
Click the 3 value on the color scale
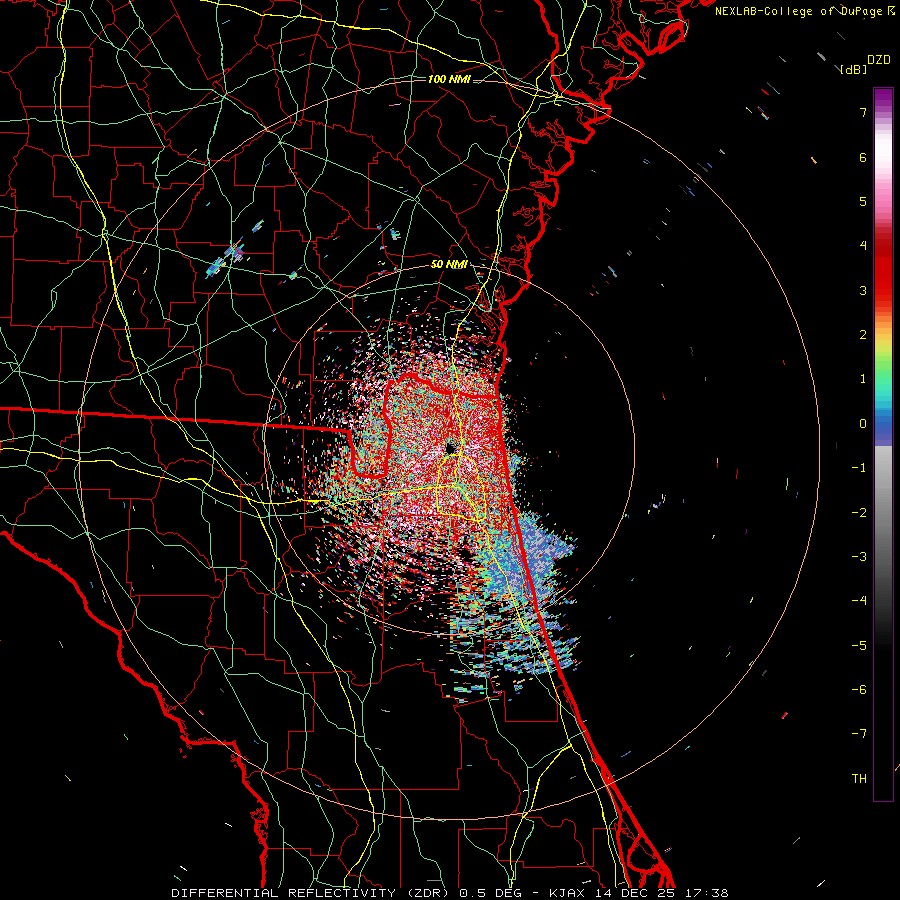pyautogui.click(x=863, y=290)
